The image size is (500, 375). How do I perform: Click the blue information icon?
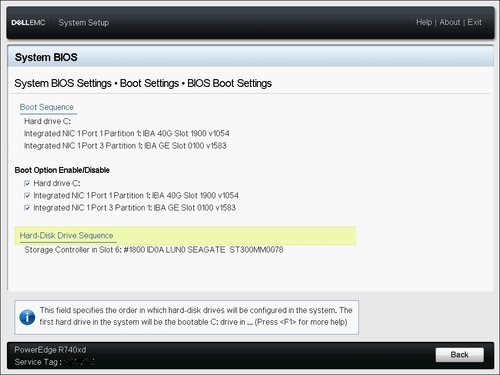[x=27, y=317]
